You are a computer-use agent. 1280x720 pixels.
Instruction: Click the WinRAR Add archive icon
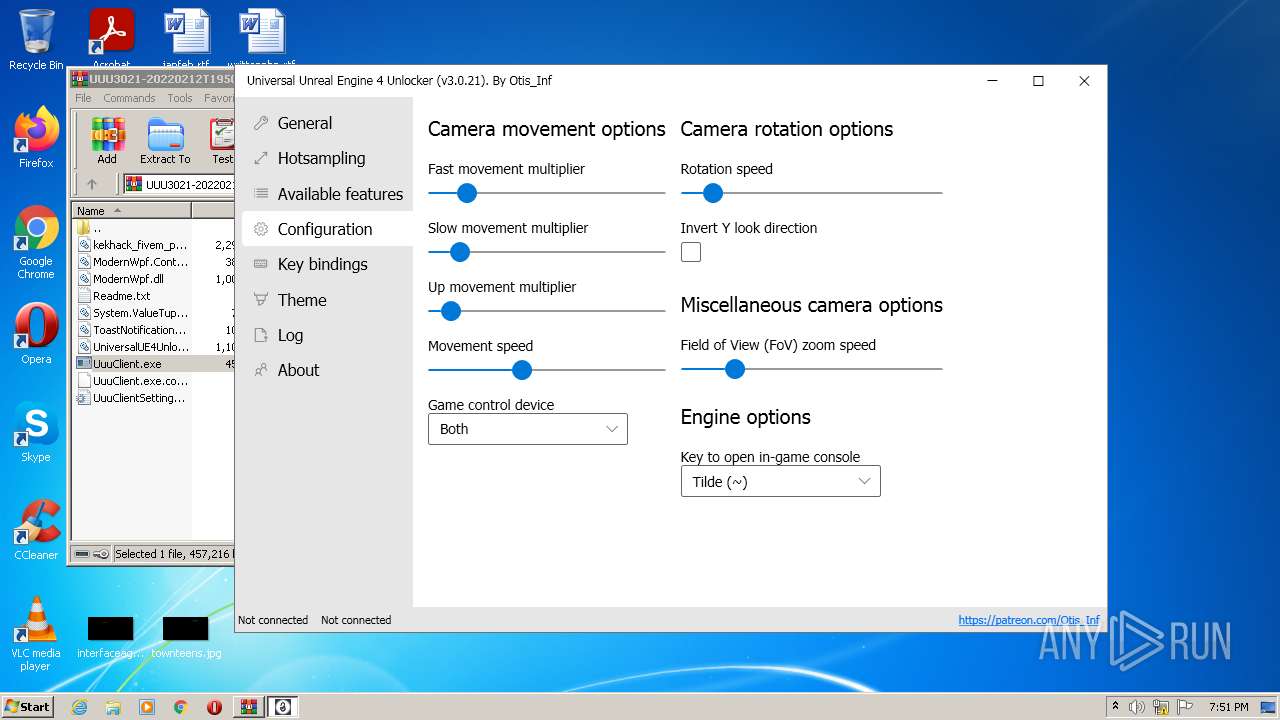107,141
